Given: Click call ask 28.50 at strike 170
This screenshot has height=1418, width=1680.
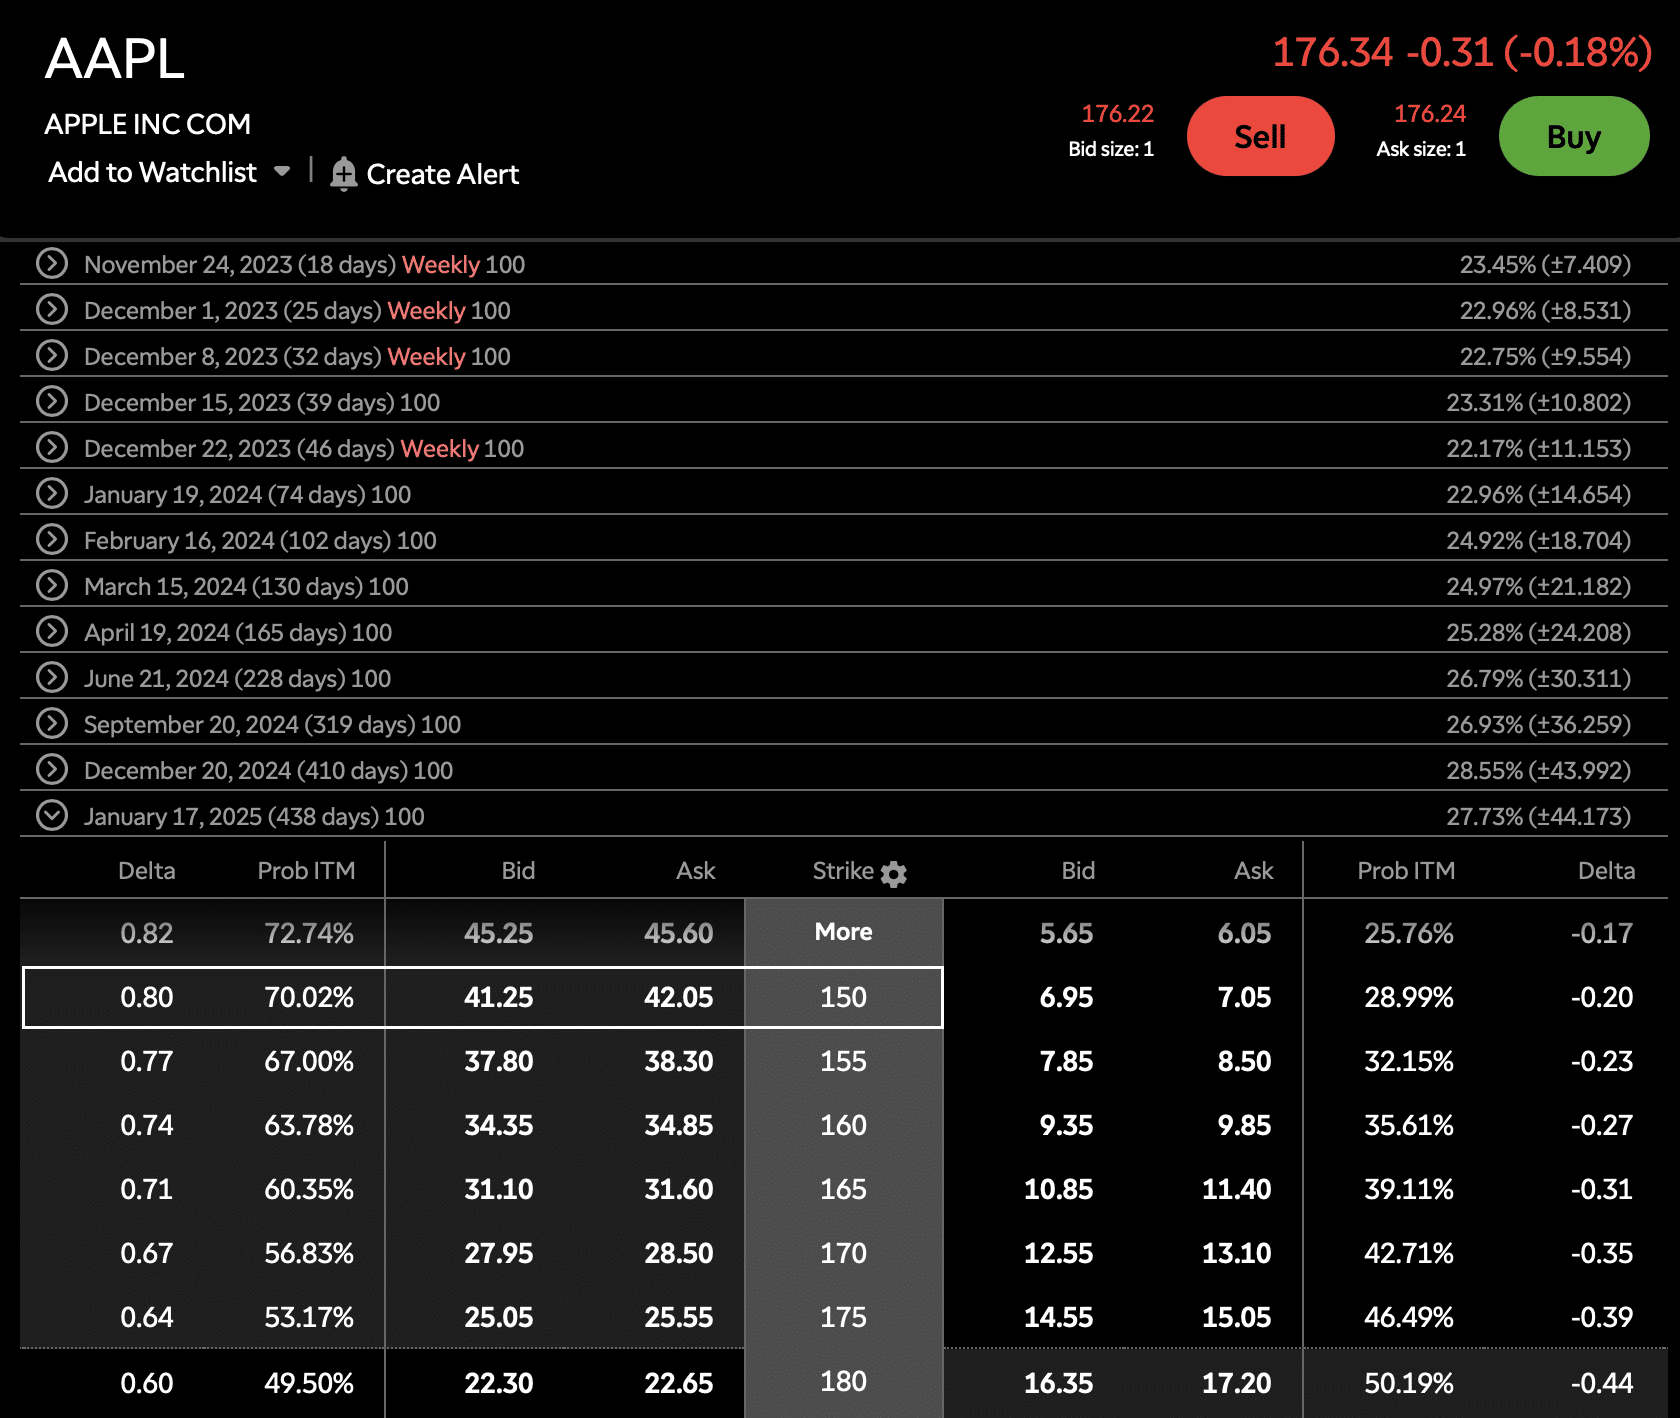Looking at the screenshot, I should 678,1253.
